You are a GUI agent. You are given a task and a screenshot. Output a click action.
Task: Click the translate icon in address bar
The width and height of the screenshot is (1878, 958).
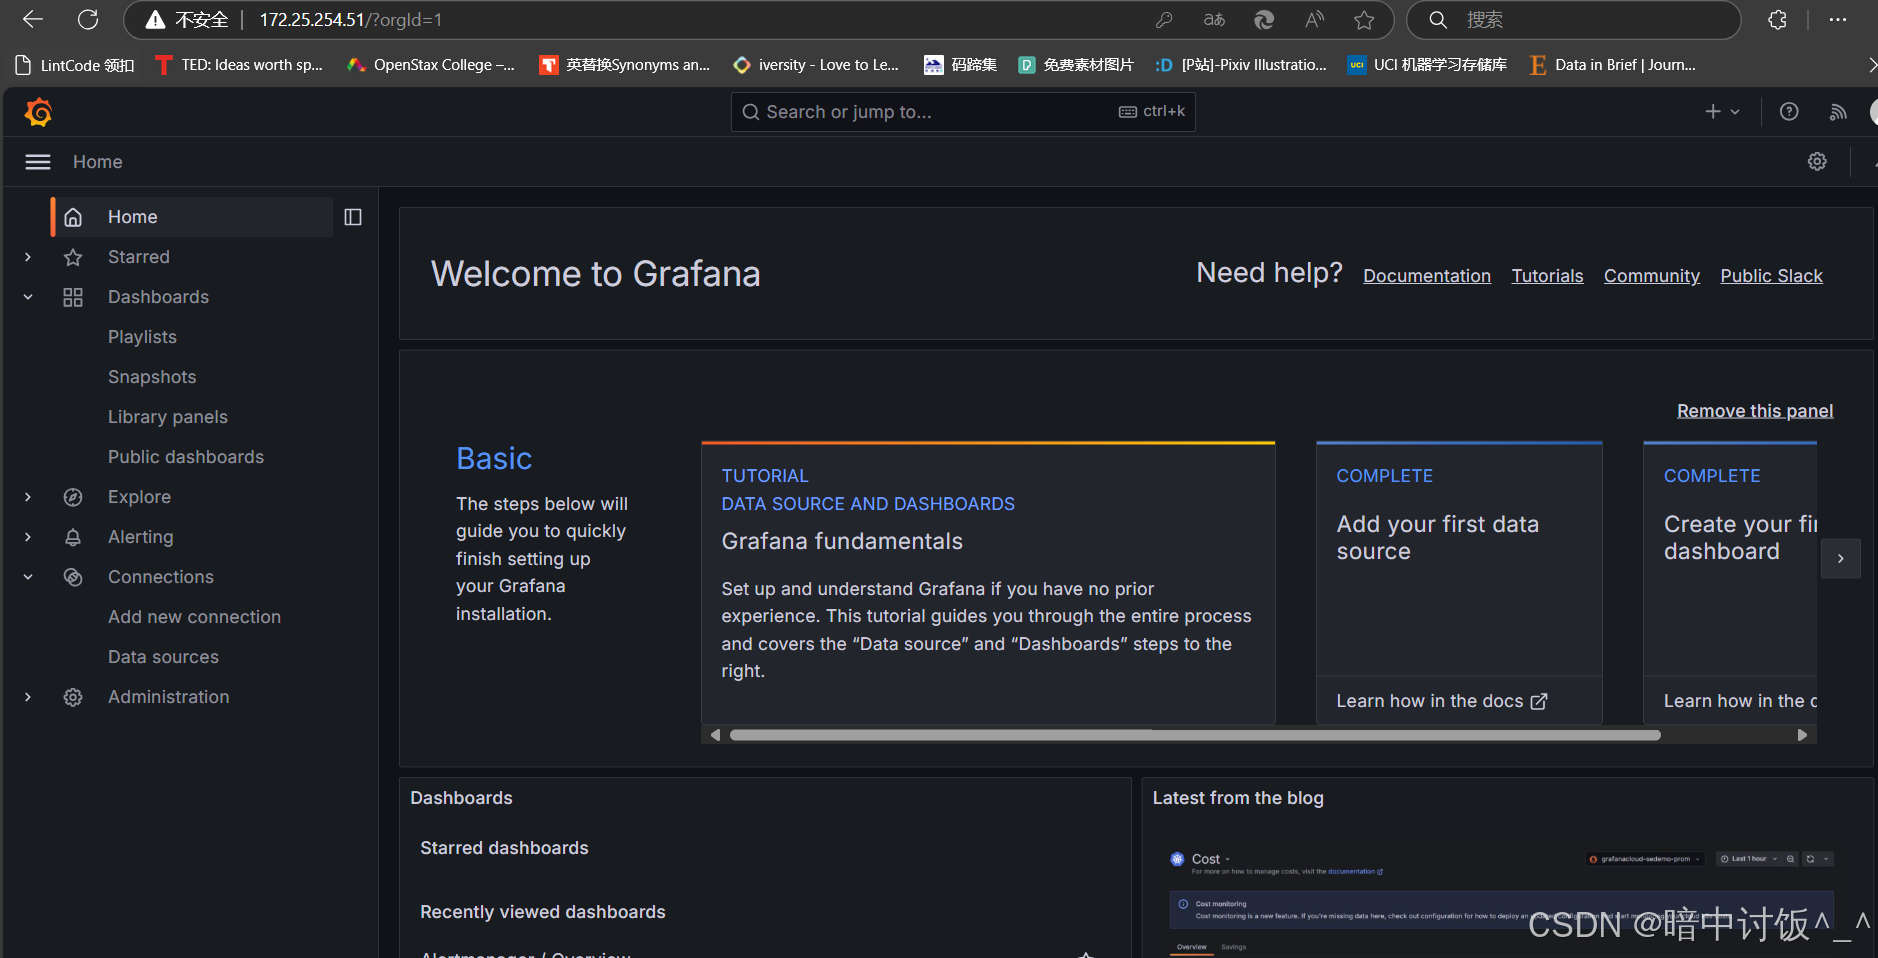pos(1214,19)
